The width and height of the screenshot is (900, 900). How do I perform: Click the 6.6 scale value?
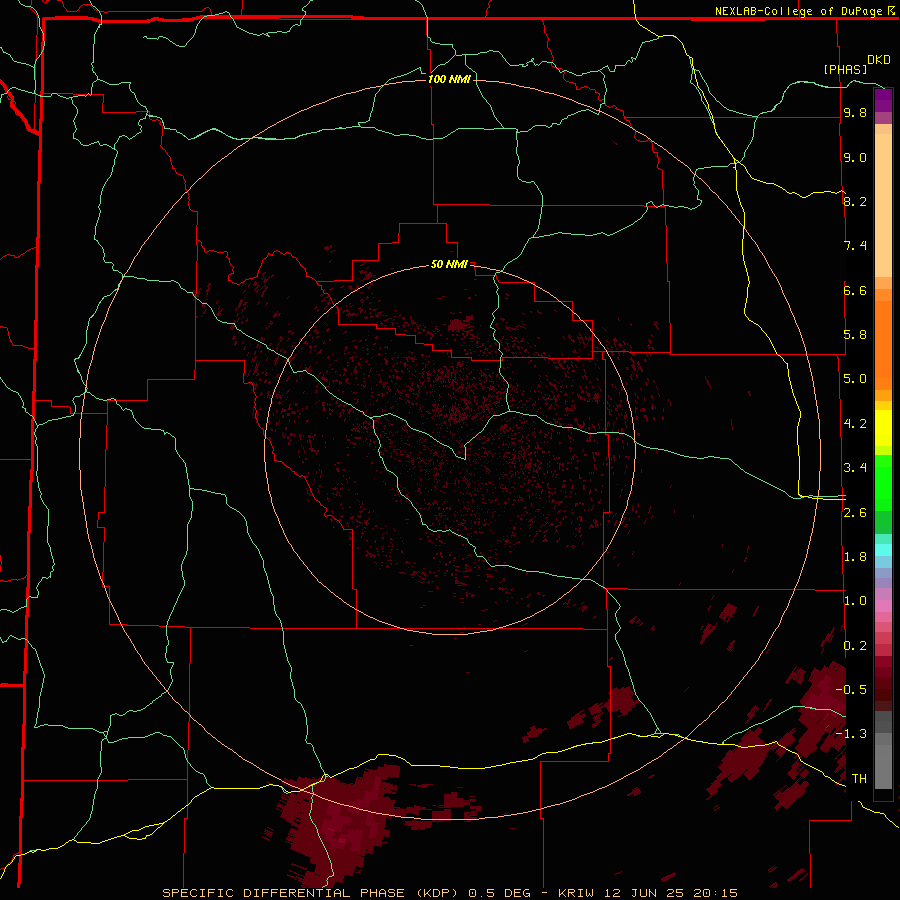point(855,290)
